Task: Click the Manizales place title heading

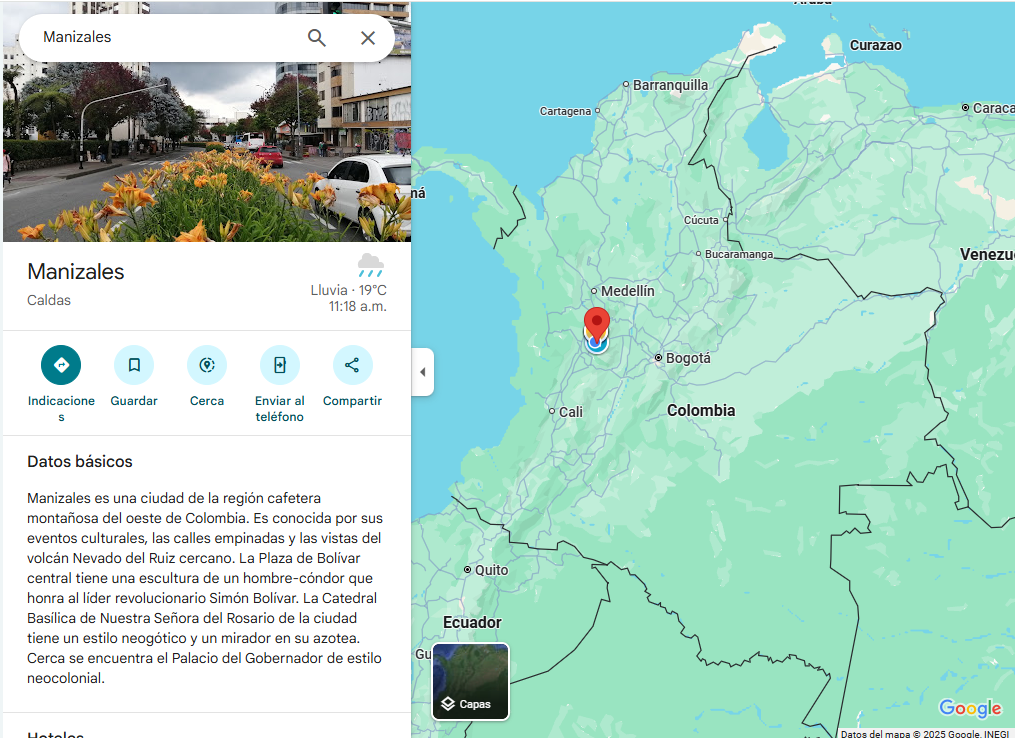Action: point(76,272)
